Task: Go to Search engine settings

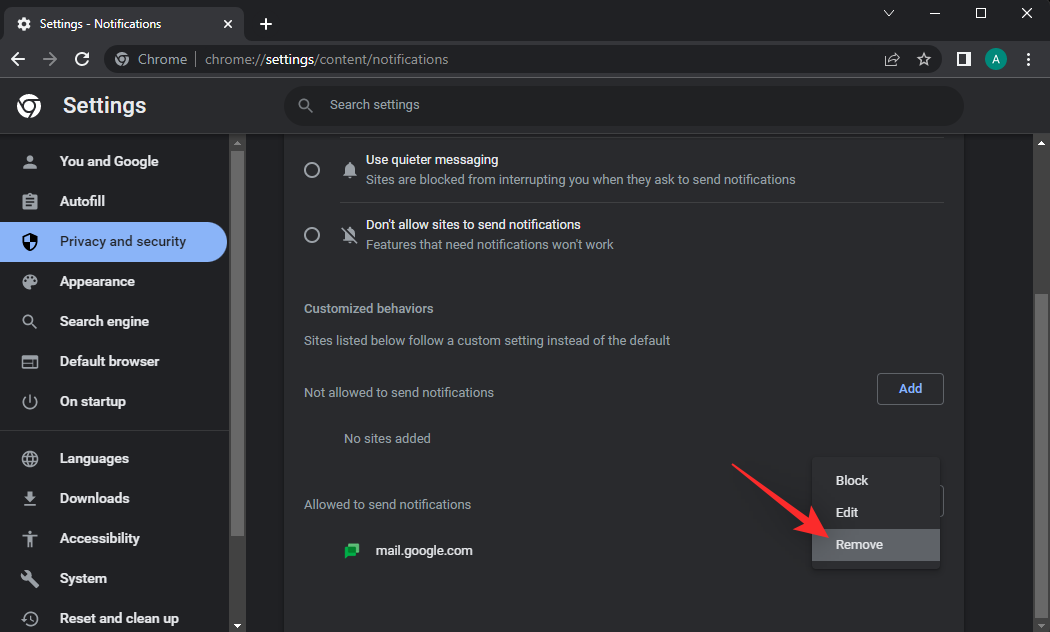Action: 104,322
